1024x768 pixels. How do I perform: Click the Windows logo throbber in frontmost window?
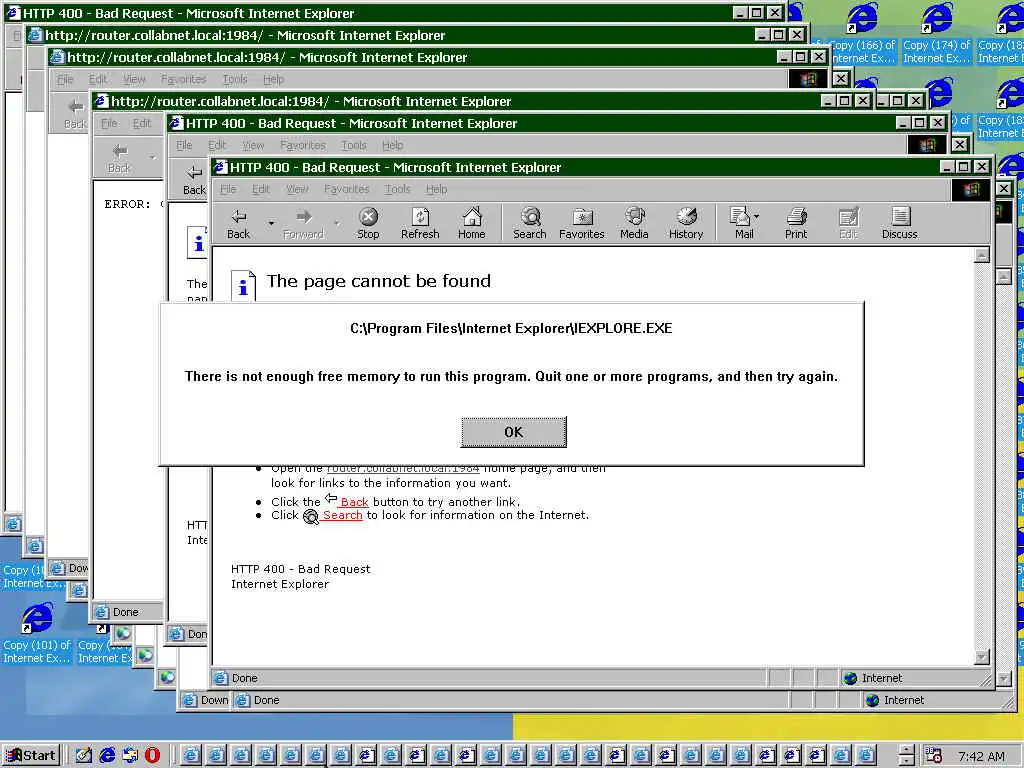click(971, 189)
